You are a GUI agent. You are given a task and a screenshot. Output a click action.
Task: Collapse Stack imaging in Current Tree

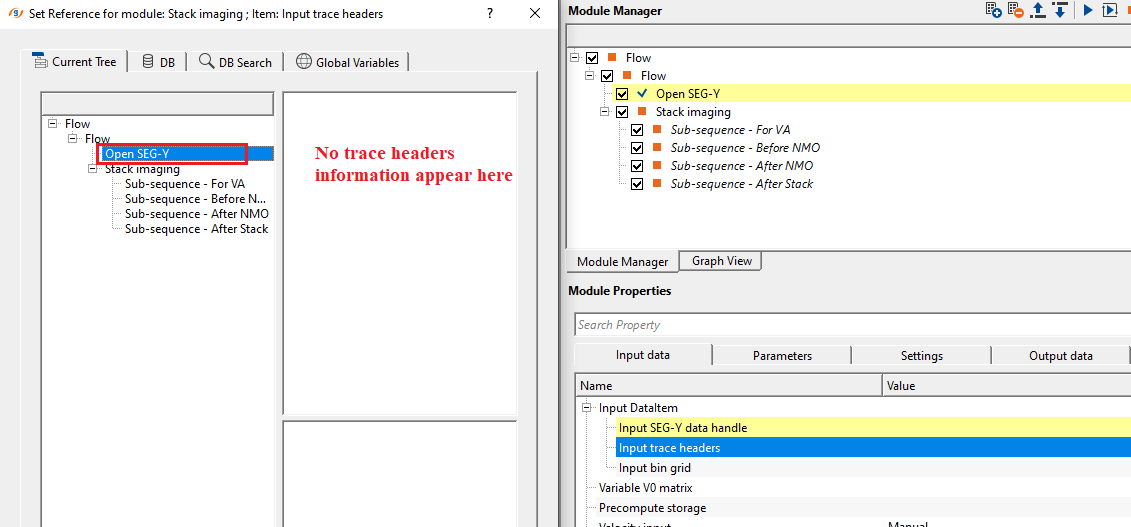coord(93,170)
